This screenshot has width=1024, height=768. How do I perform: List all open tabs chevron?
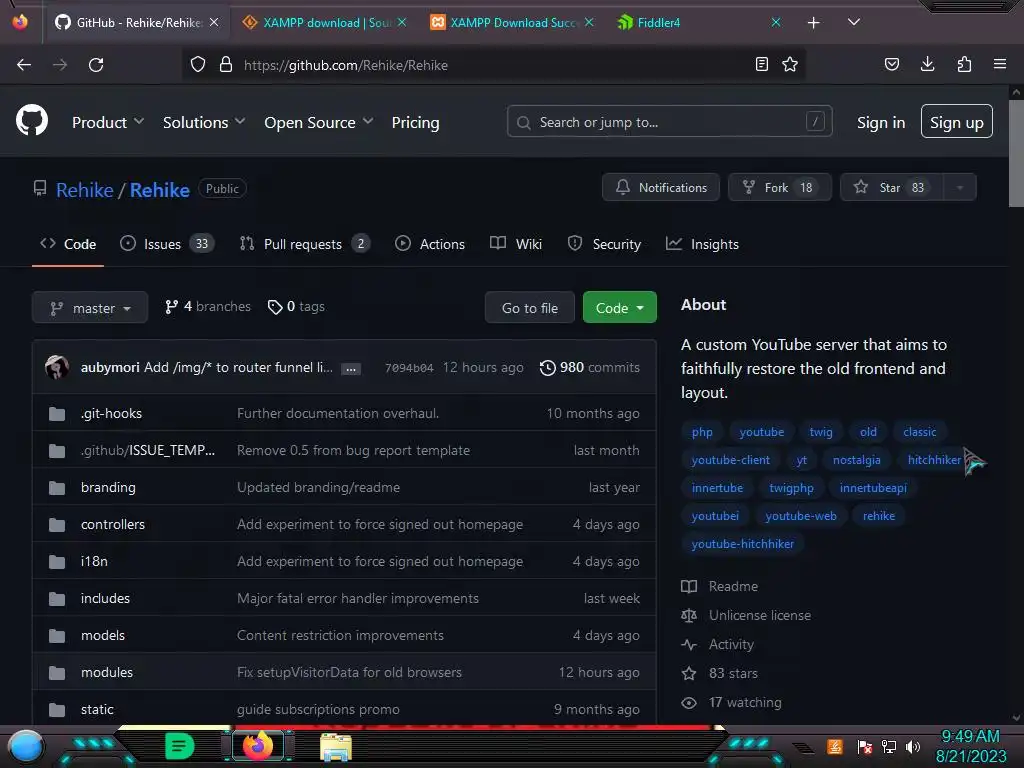coord(854,22)
